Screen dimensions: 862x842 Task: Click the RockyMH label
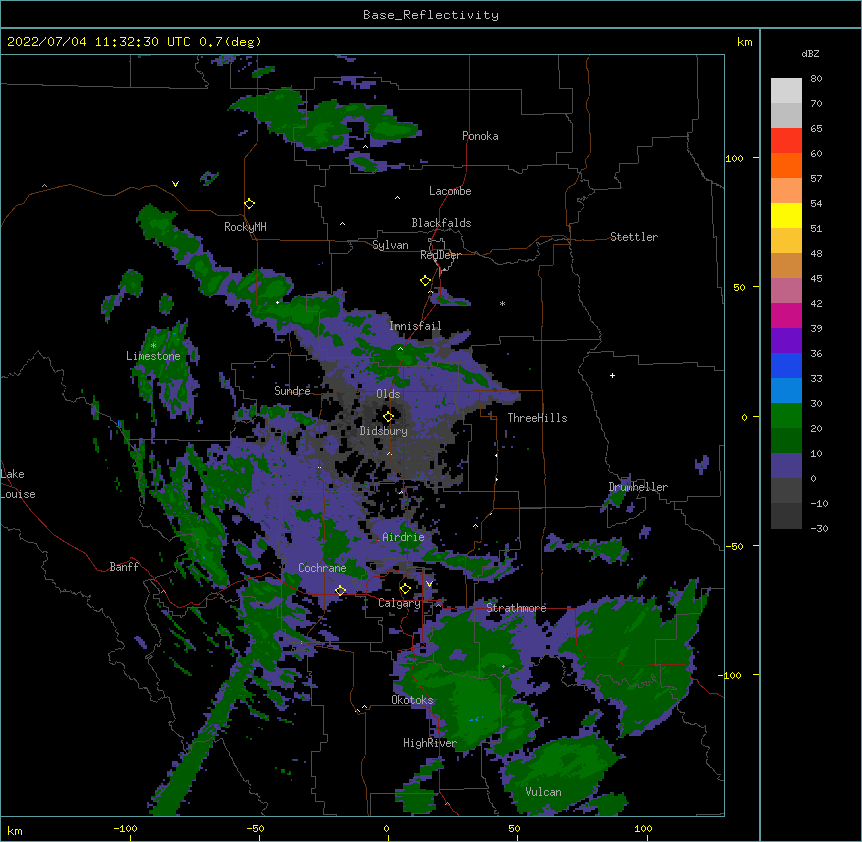click(245, 226)
